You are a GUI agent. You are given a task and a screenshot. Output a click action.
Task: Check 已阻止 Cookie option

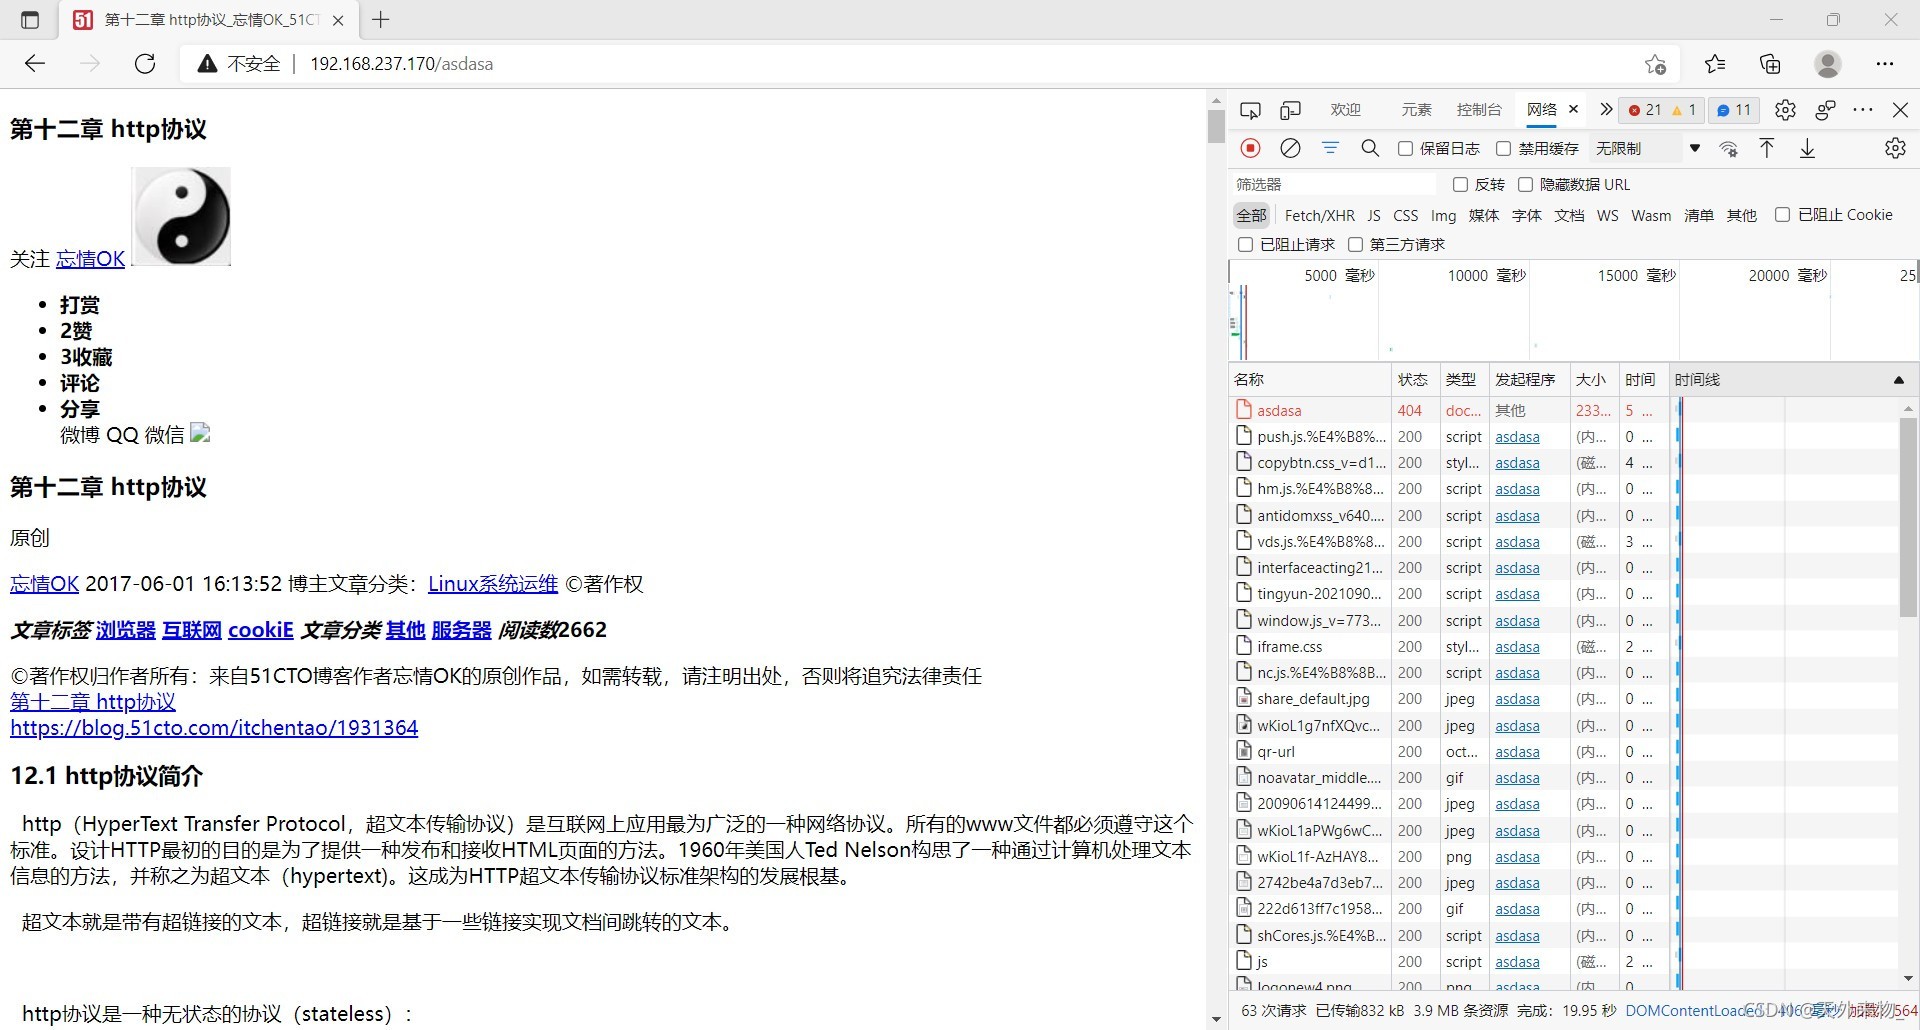1782,215
